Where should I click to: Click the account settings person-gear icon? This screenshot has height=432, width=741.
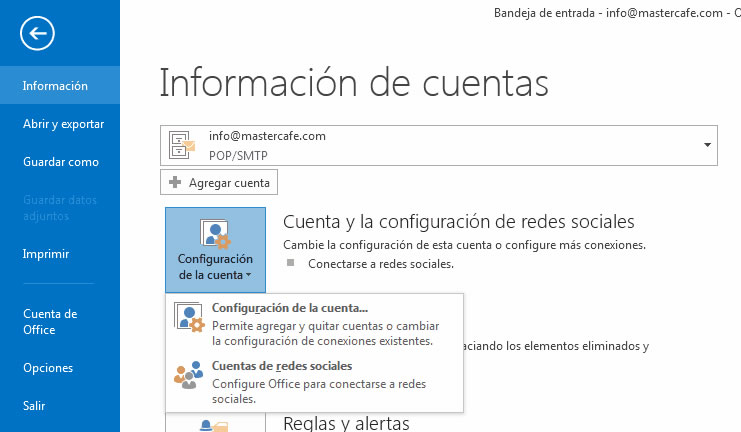click(215, 235)
